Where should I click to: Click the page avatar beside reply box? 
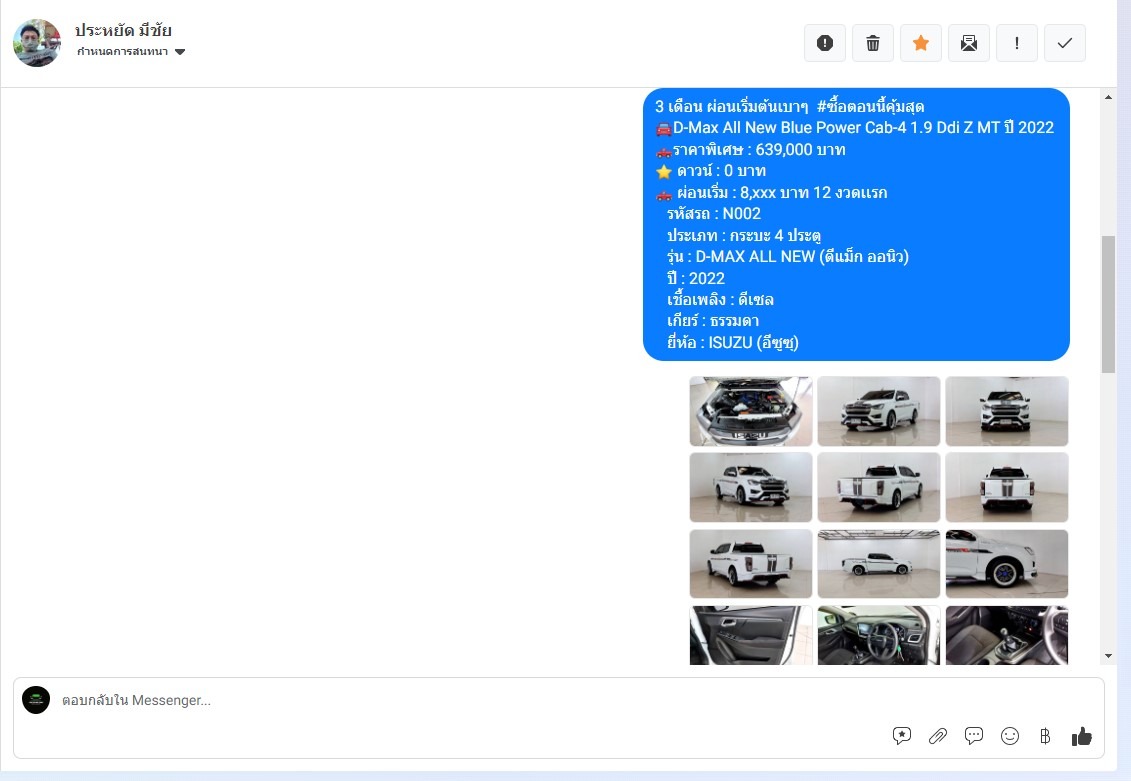pos(36,700)
